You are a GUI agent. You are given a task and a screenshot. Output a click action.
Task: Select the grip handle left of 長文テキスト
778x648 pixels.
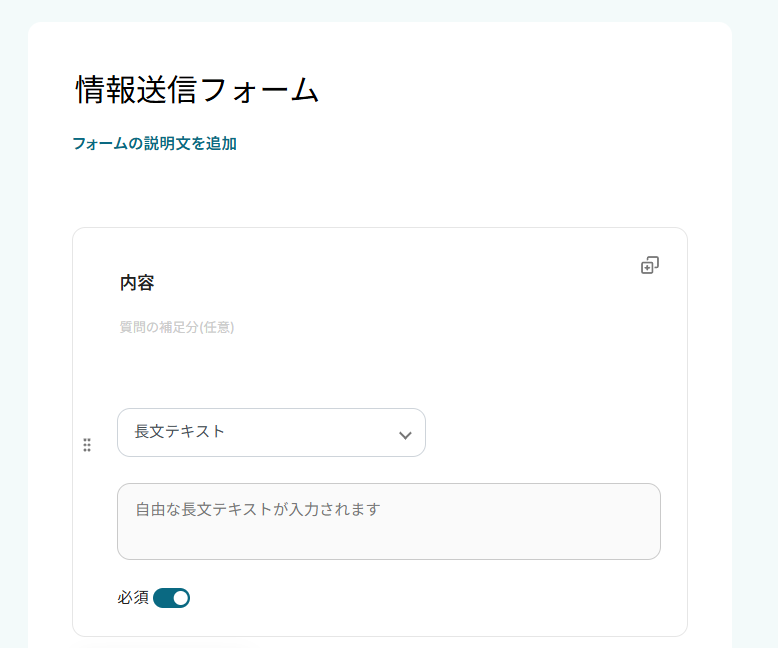(x=87, y=445)
